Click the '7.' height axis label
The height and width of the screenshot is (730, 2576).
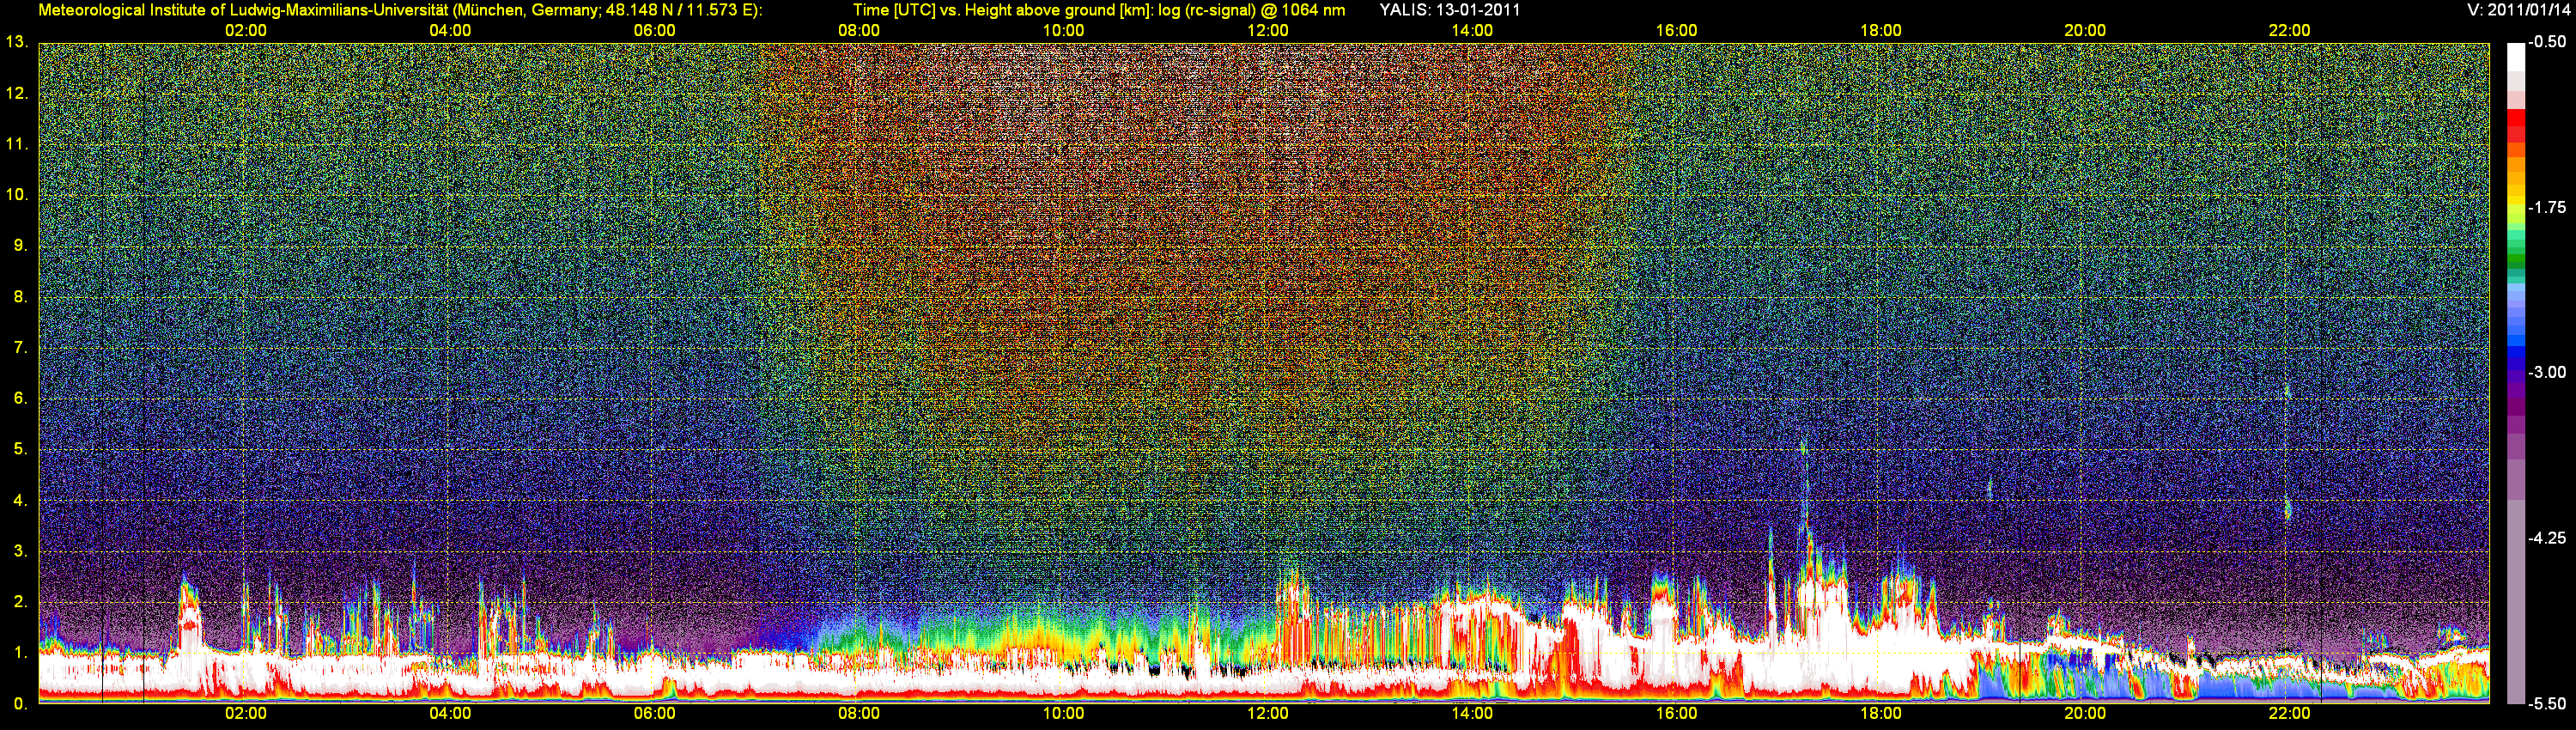coord(21,347)
